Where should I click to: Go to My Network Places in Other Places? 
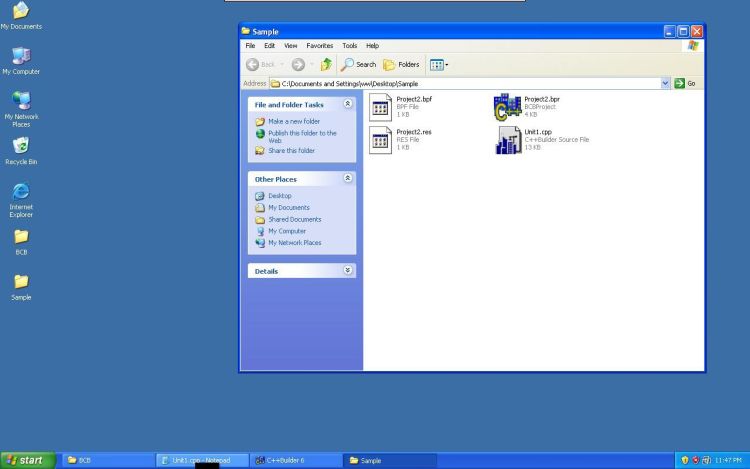295,243
